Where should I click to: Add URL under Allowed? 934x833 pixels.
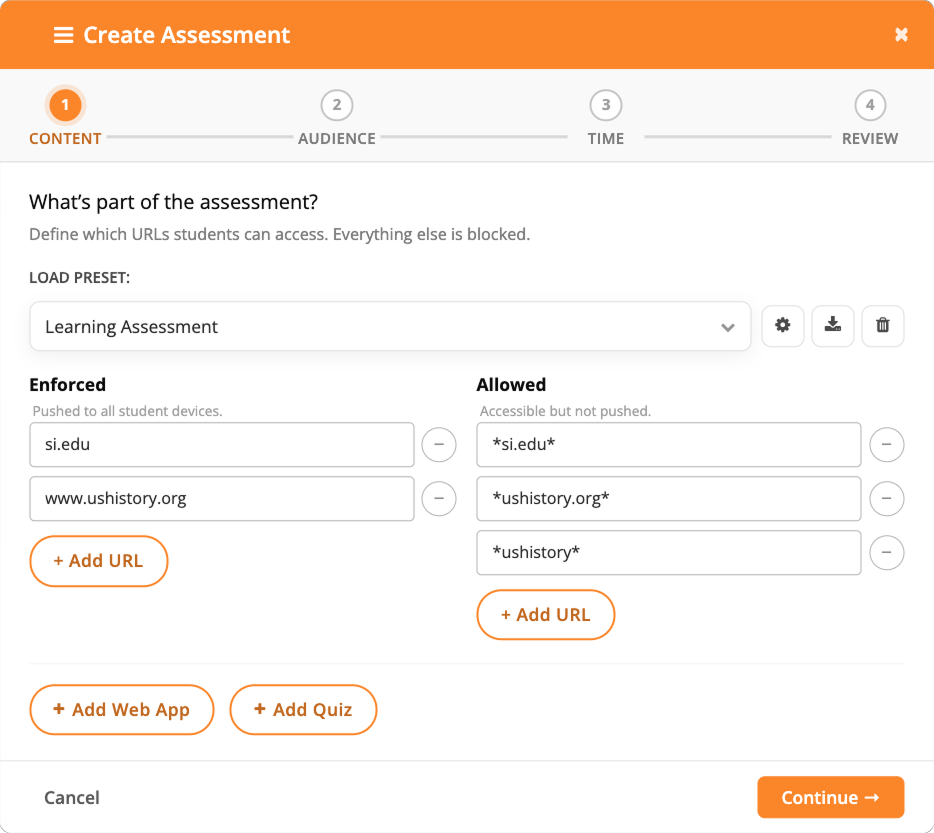coord(546,614)
